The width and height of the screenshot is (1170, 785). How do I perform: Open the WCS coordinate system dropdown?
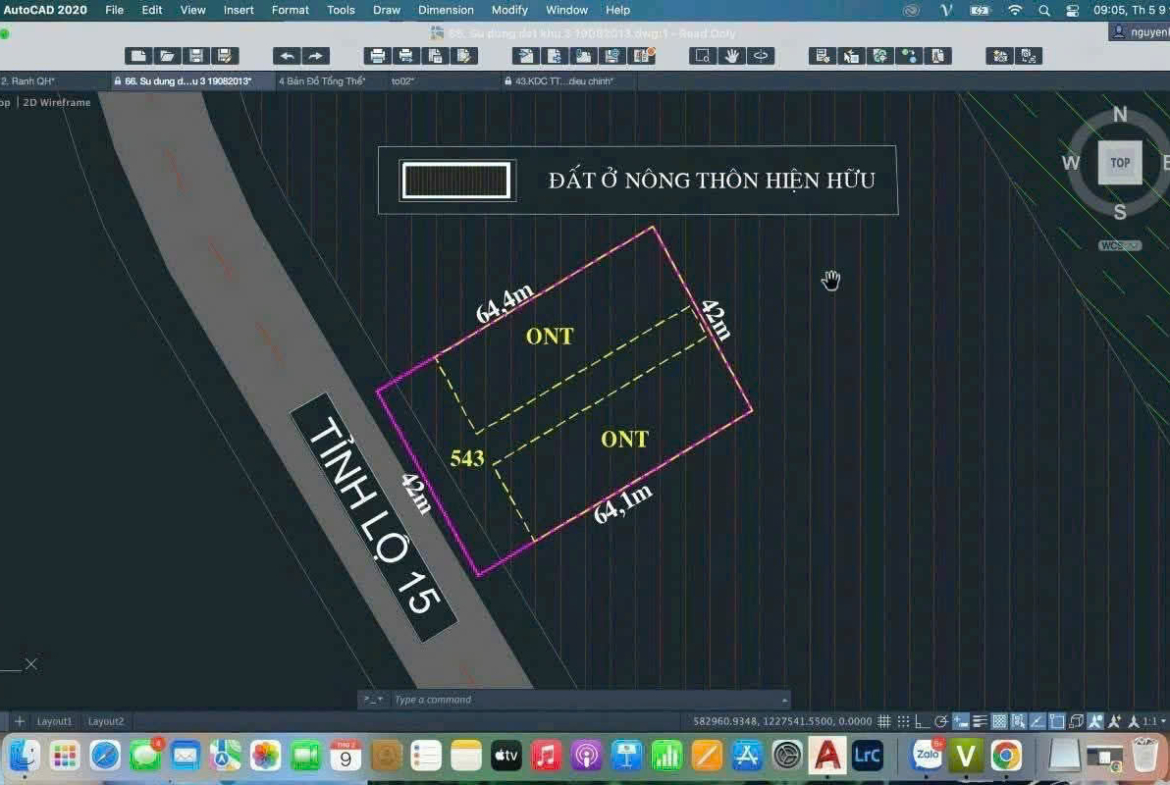pyautogui.click(x=1120, y=245)
